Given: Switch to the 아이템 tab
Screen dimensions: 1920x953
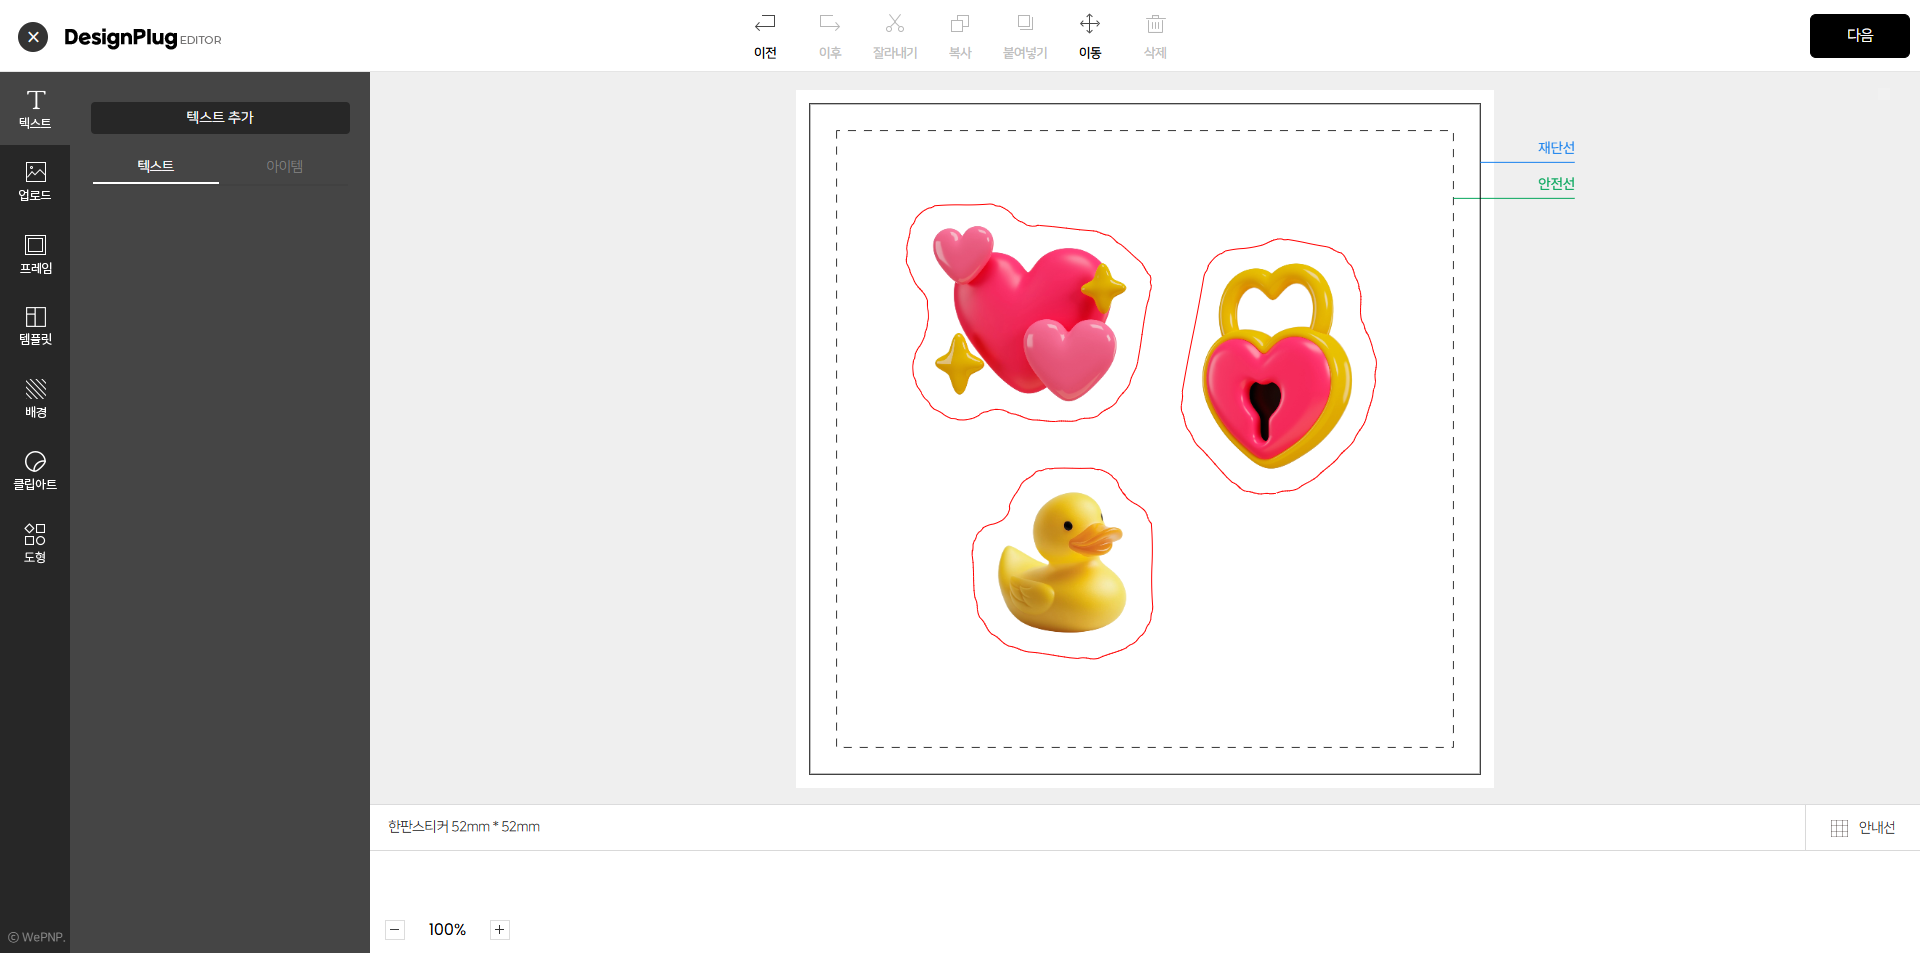Looking at the screenshot, I should tap(284, 166).
